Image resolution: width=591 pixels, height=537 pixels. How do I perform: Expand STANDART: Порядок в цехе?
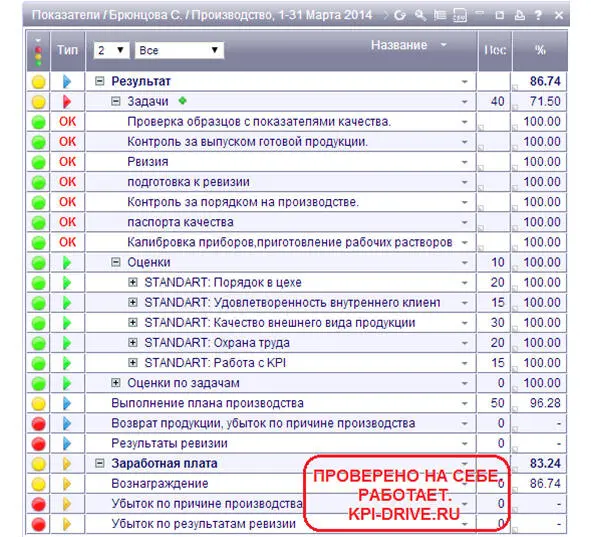click(x=133, y=282)
